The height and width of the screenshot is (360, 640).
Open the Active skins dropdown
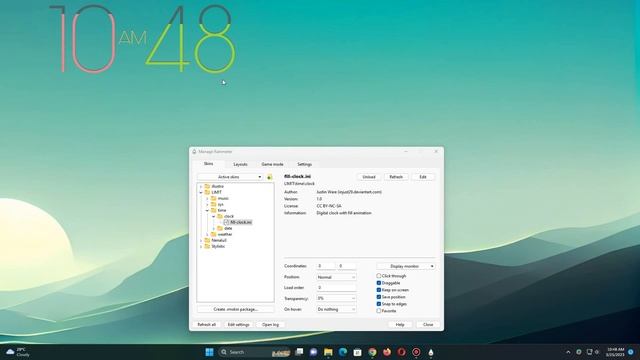pos(230,177)
